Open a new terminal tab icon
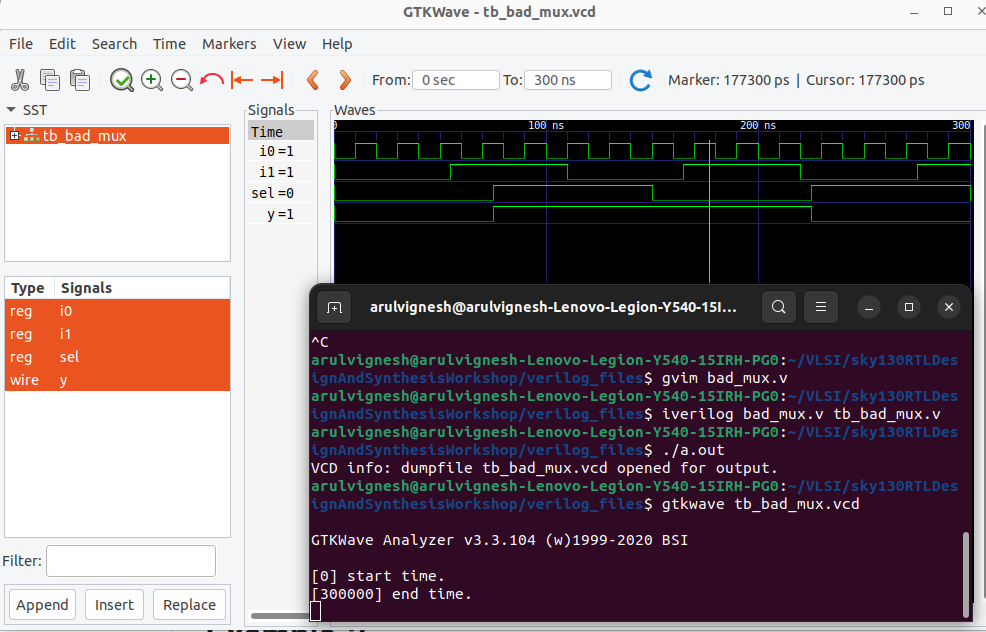 point(334,307)
